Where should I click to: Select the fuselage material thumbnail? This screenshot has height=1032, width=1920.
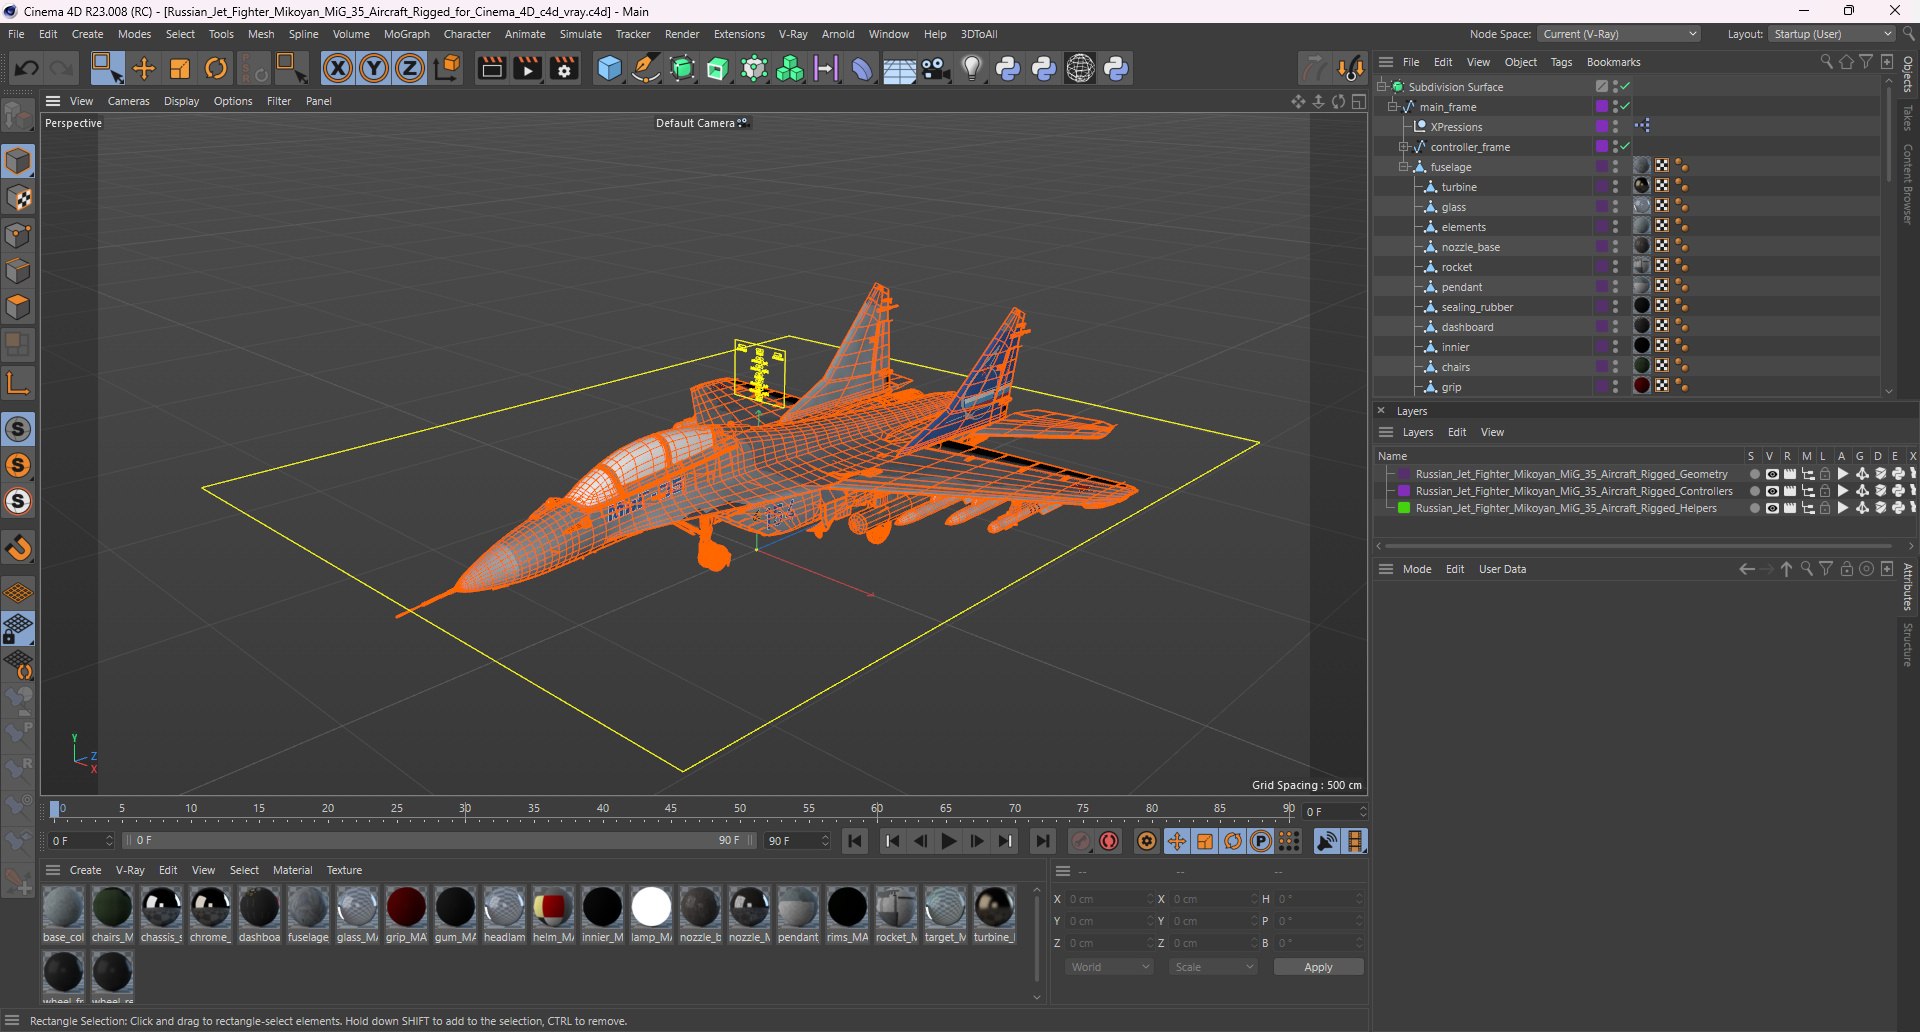point(308,908)
